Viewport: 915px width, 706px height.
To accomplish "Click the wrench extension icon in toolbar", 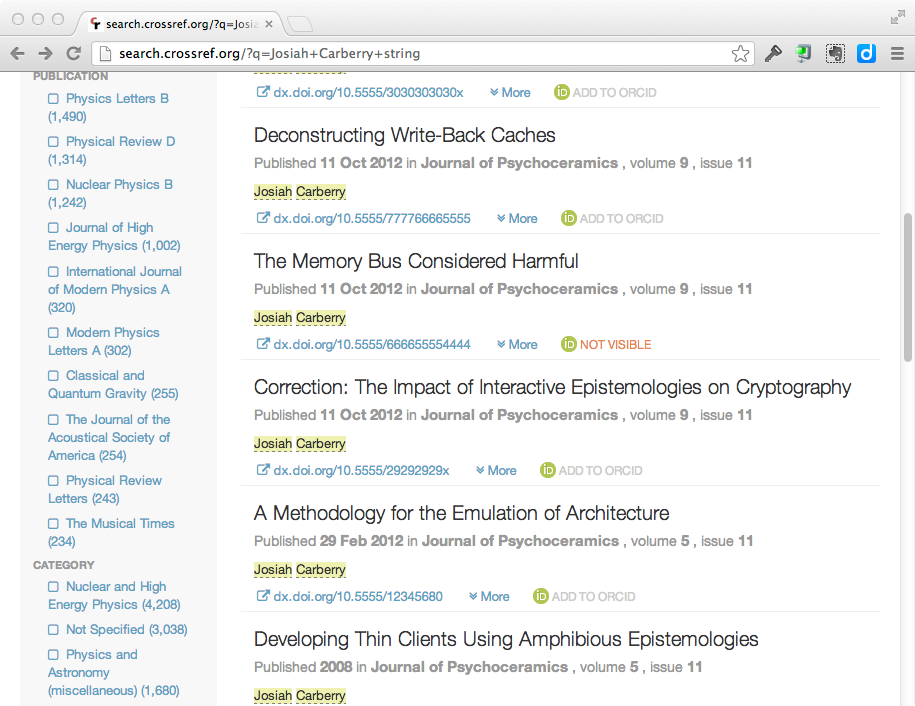I will pos(773,54).
